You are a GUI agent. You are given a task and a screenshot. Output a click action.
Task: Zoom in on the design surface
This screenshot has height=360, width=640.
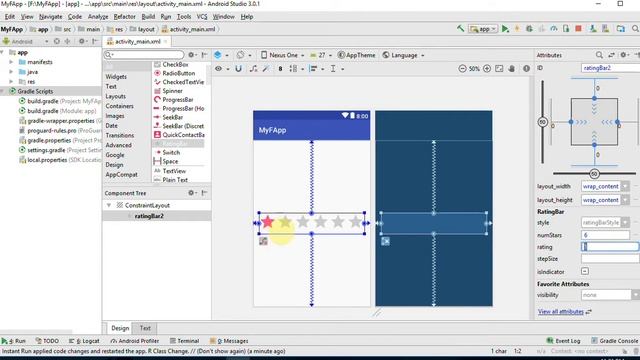click(x=487, y=69)
